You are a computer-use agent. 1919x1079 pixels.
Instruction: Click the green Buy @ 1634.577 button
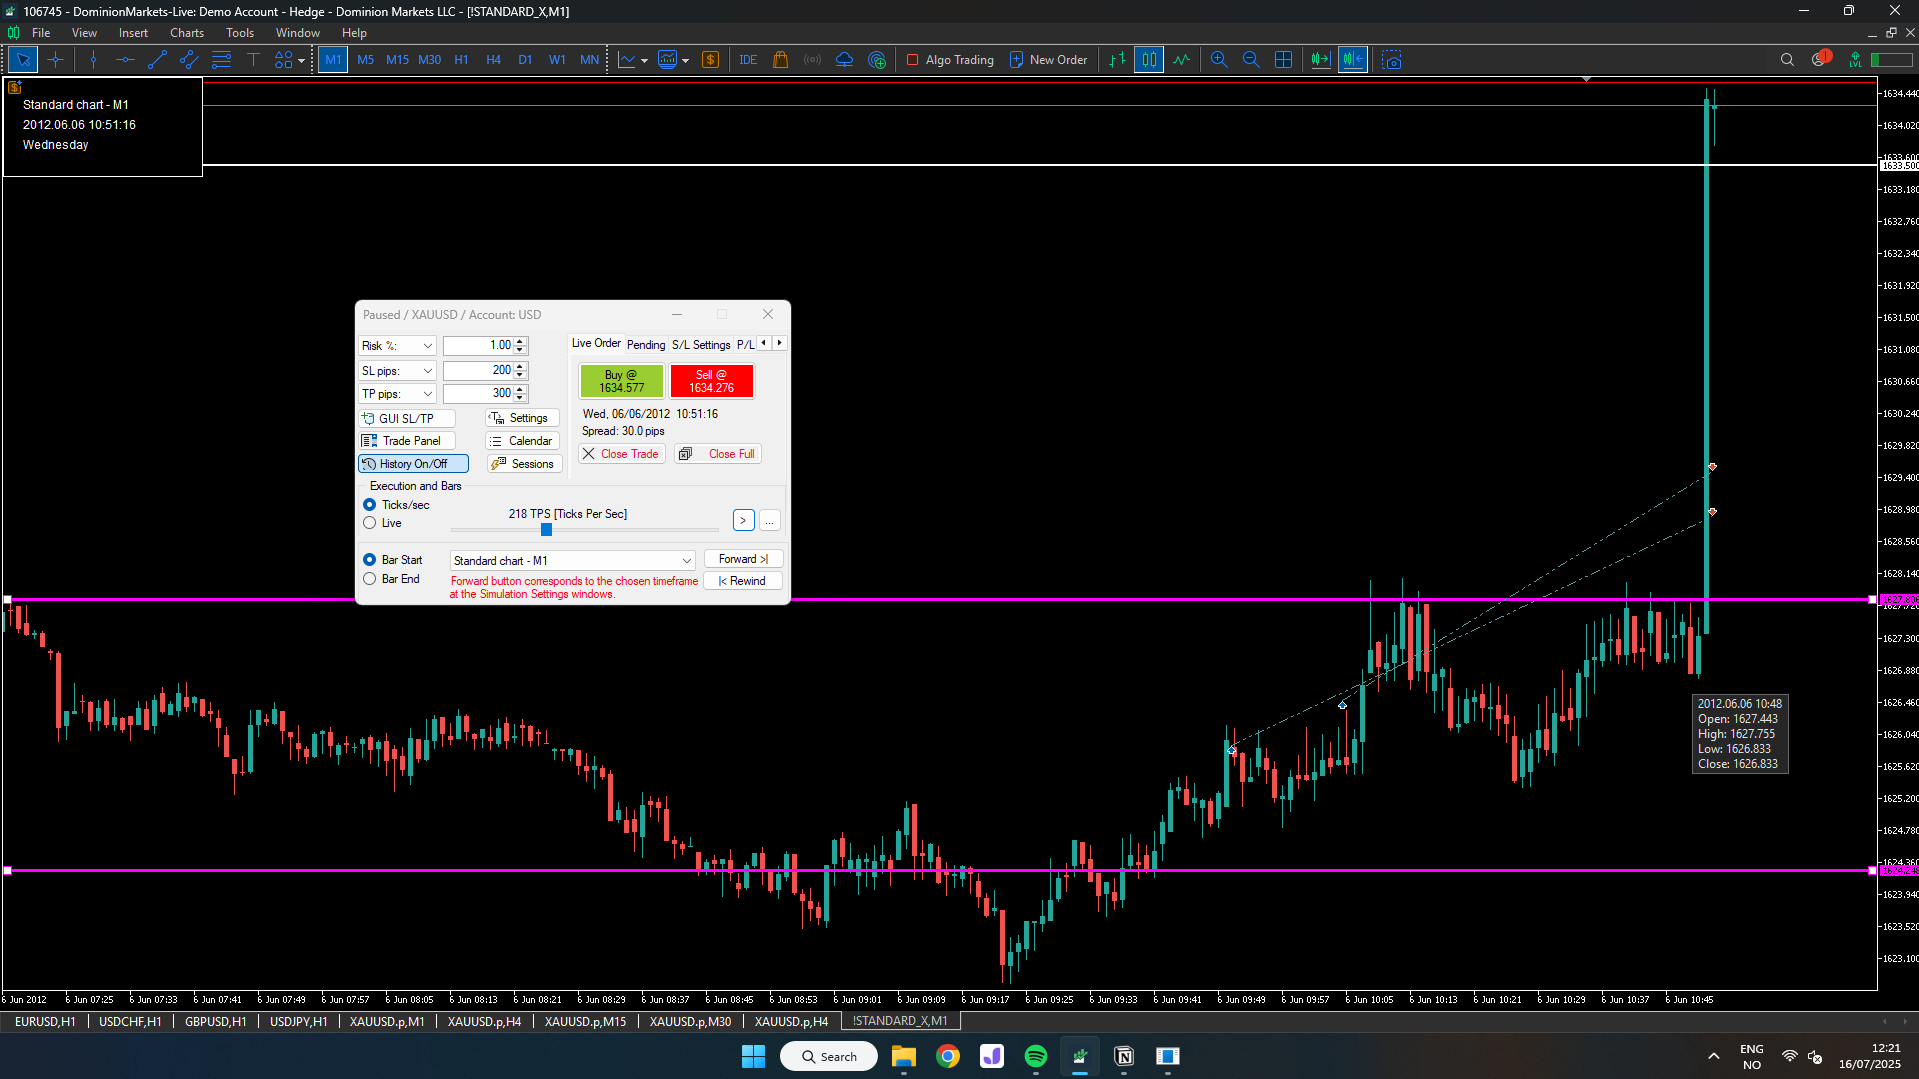point(622,381)
